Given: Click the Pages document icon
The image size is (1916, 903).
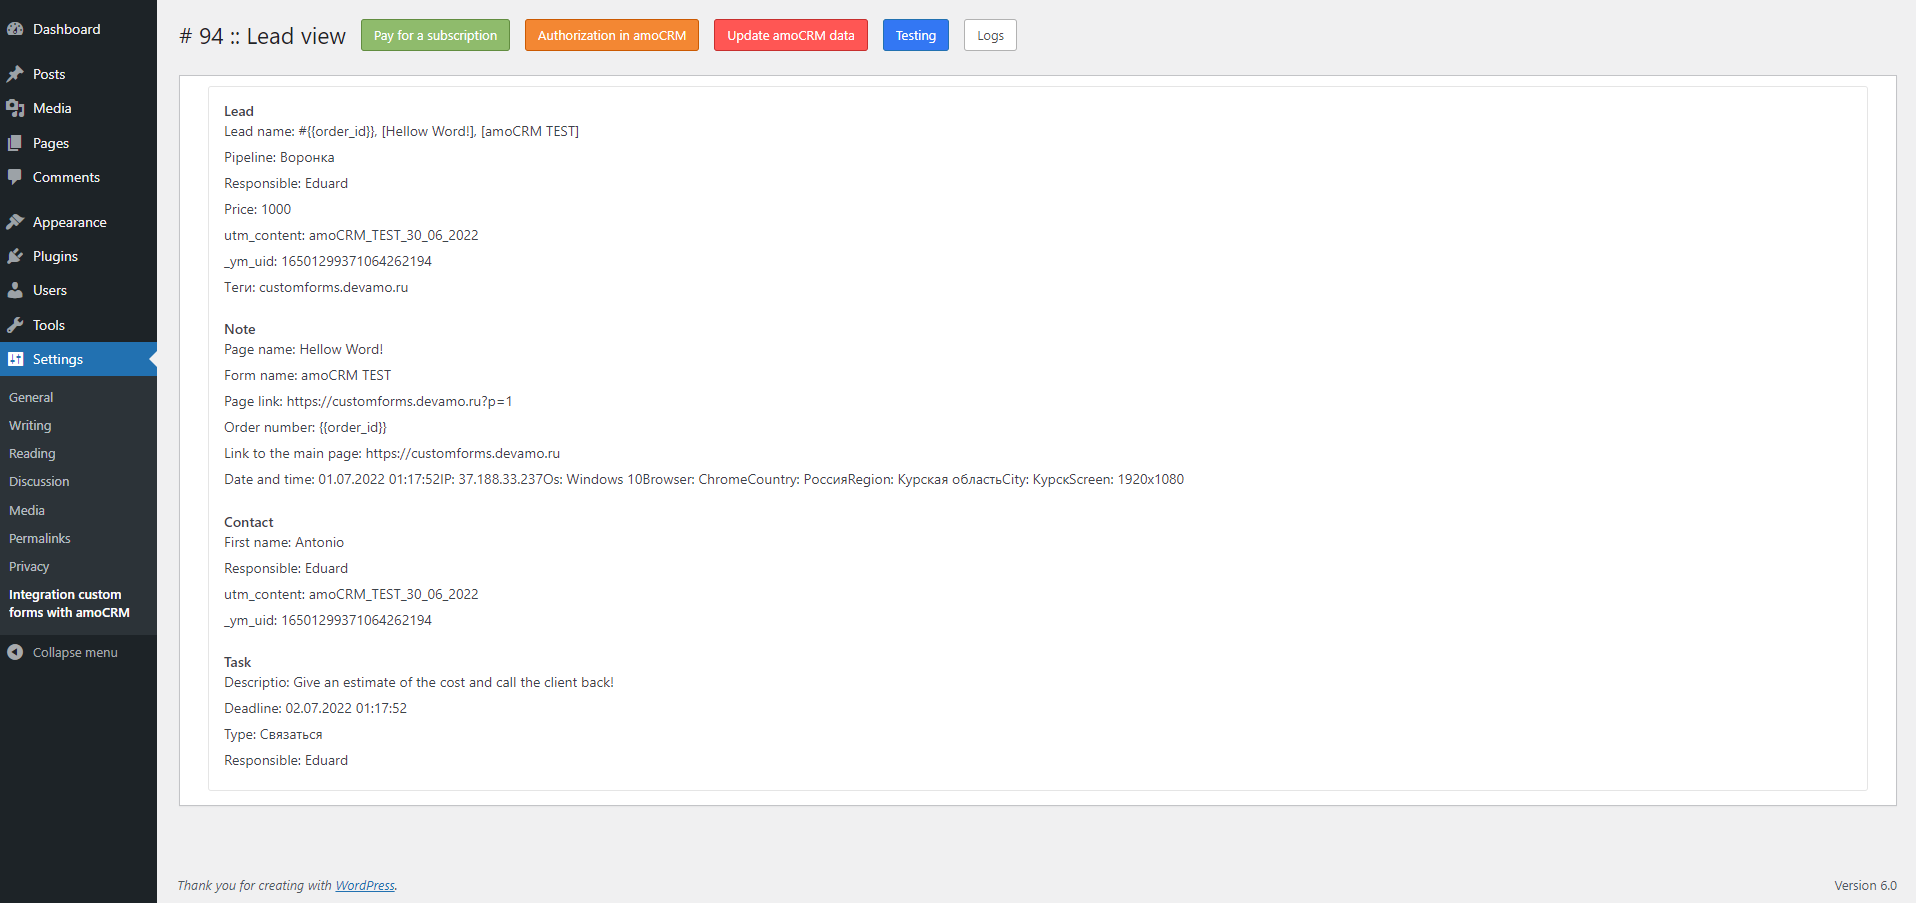Looking at the screenshot, I should coord(15,143).
